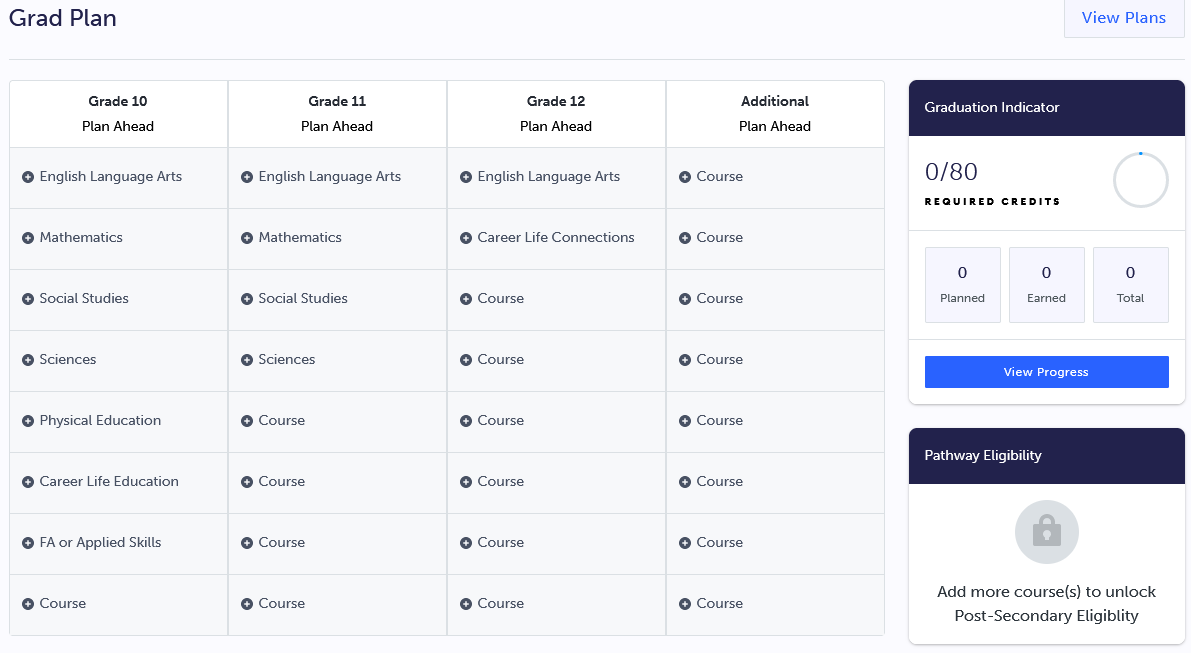Click plus icon beside Grade 11 English Language Arts
Screen dimensions: 1191x653
click(247, 177)
